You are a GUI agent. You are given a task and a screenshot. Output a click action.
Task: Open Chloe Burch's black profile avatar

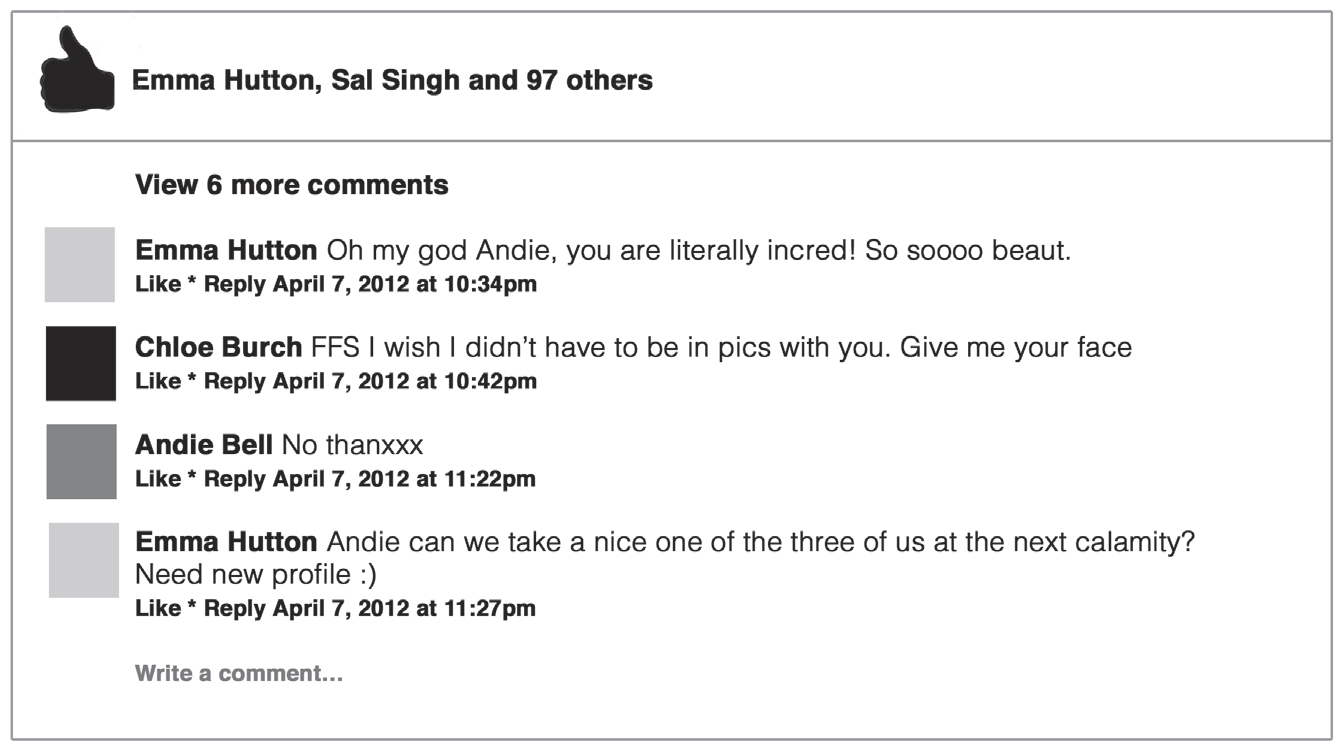click(81, 363)
